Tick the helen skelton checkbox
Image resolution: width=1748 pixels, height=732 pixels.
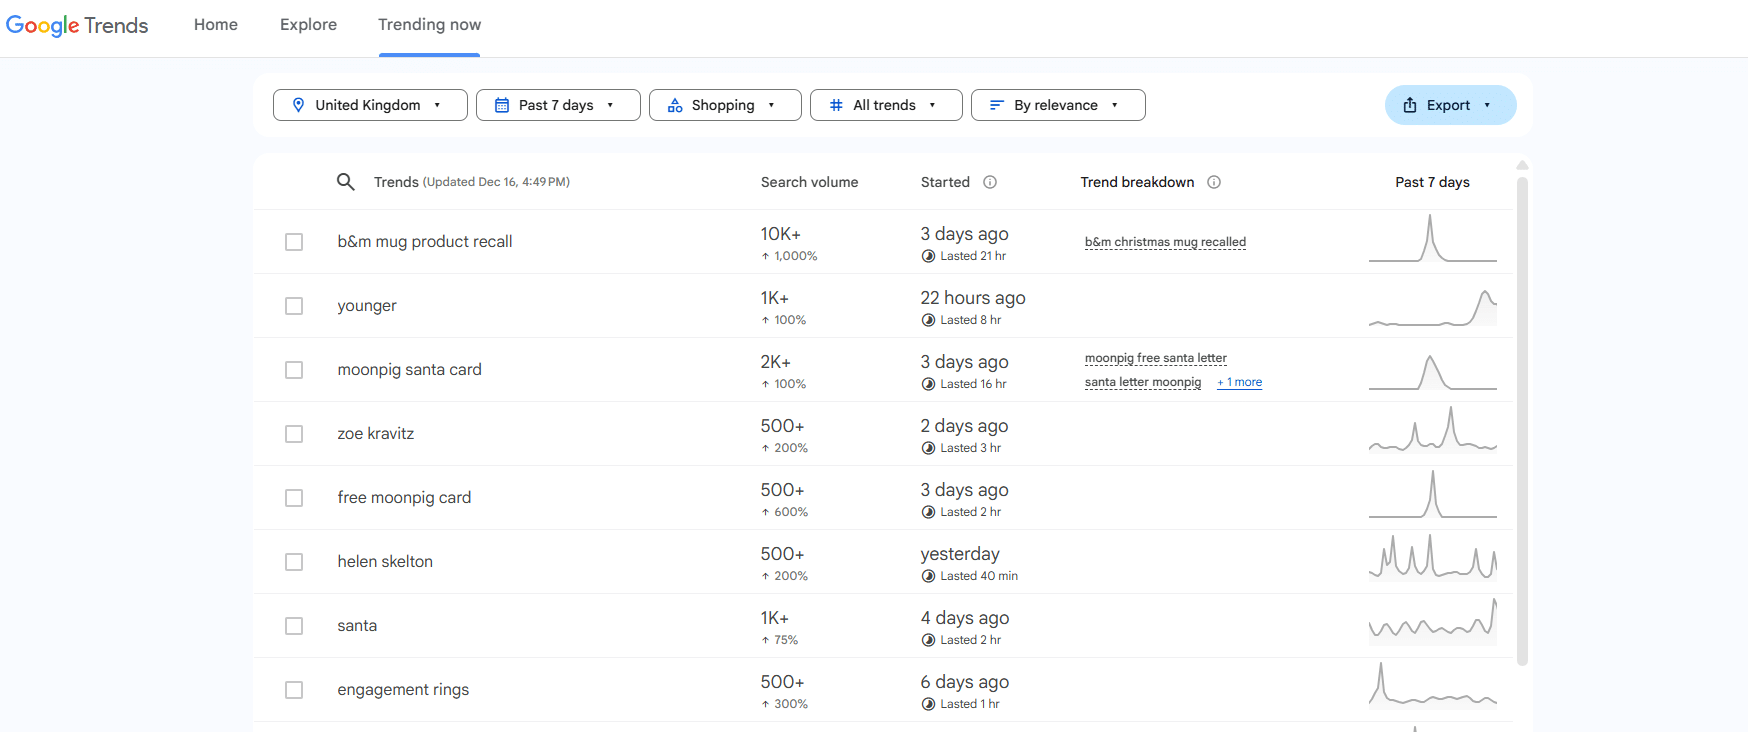[x=294, y=562]
